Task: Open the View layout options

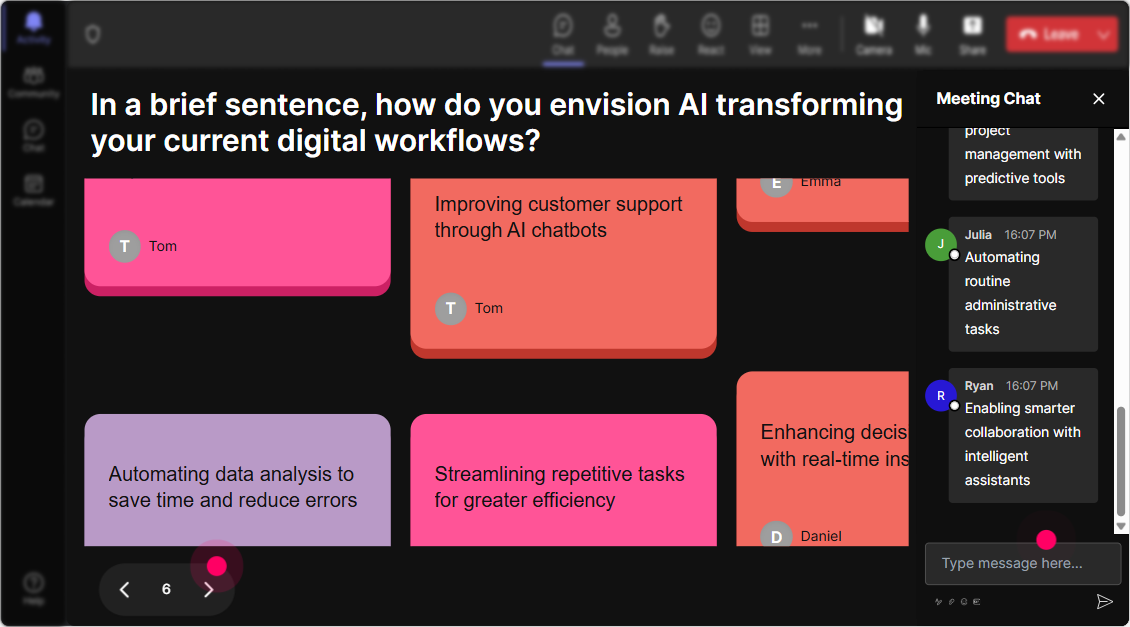Action: pyautogui.click(x=760, y=35)
